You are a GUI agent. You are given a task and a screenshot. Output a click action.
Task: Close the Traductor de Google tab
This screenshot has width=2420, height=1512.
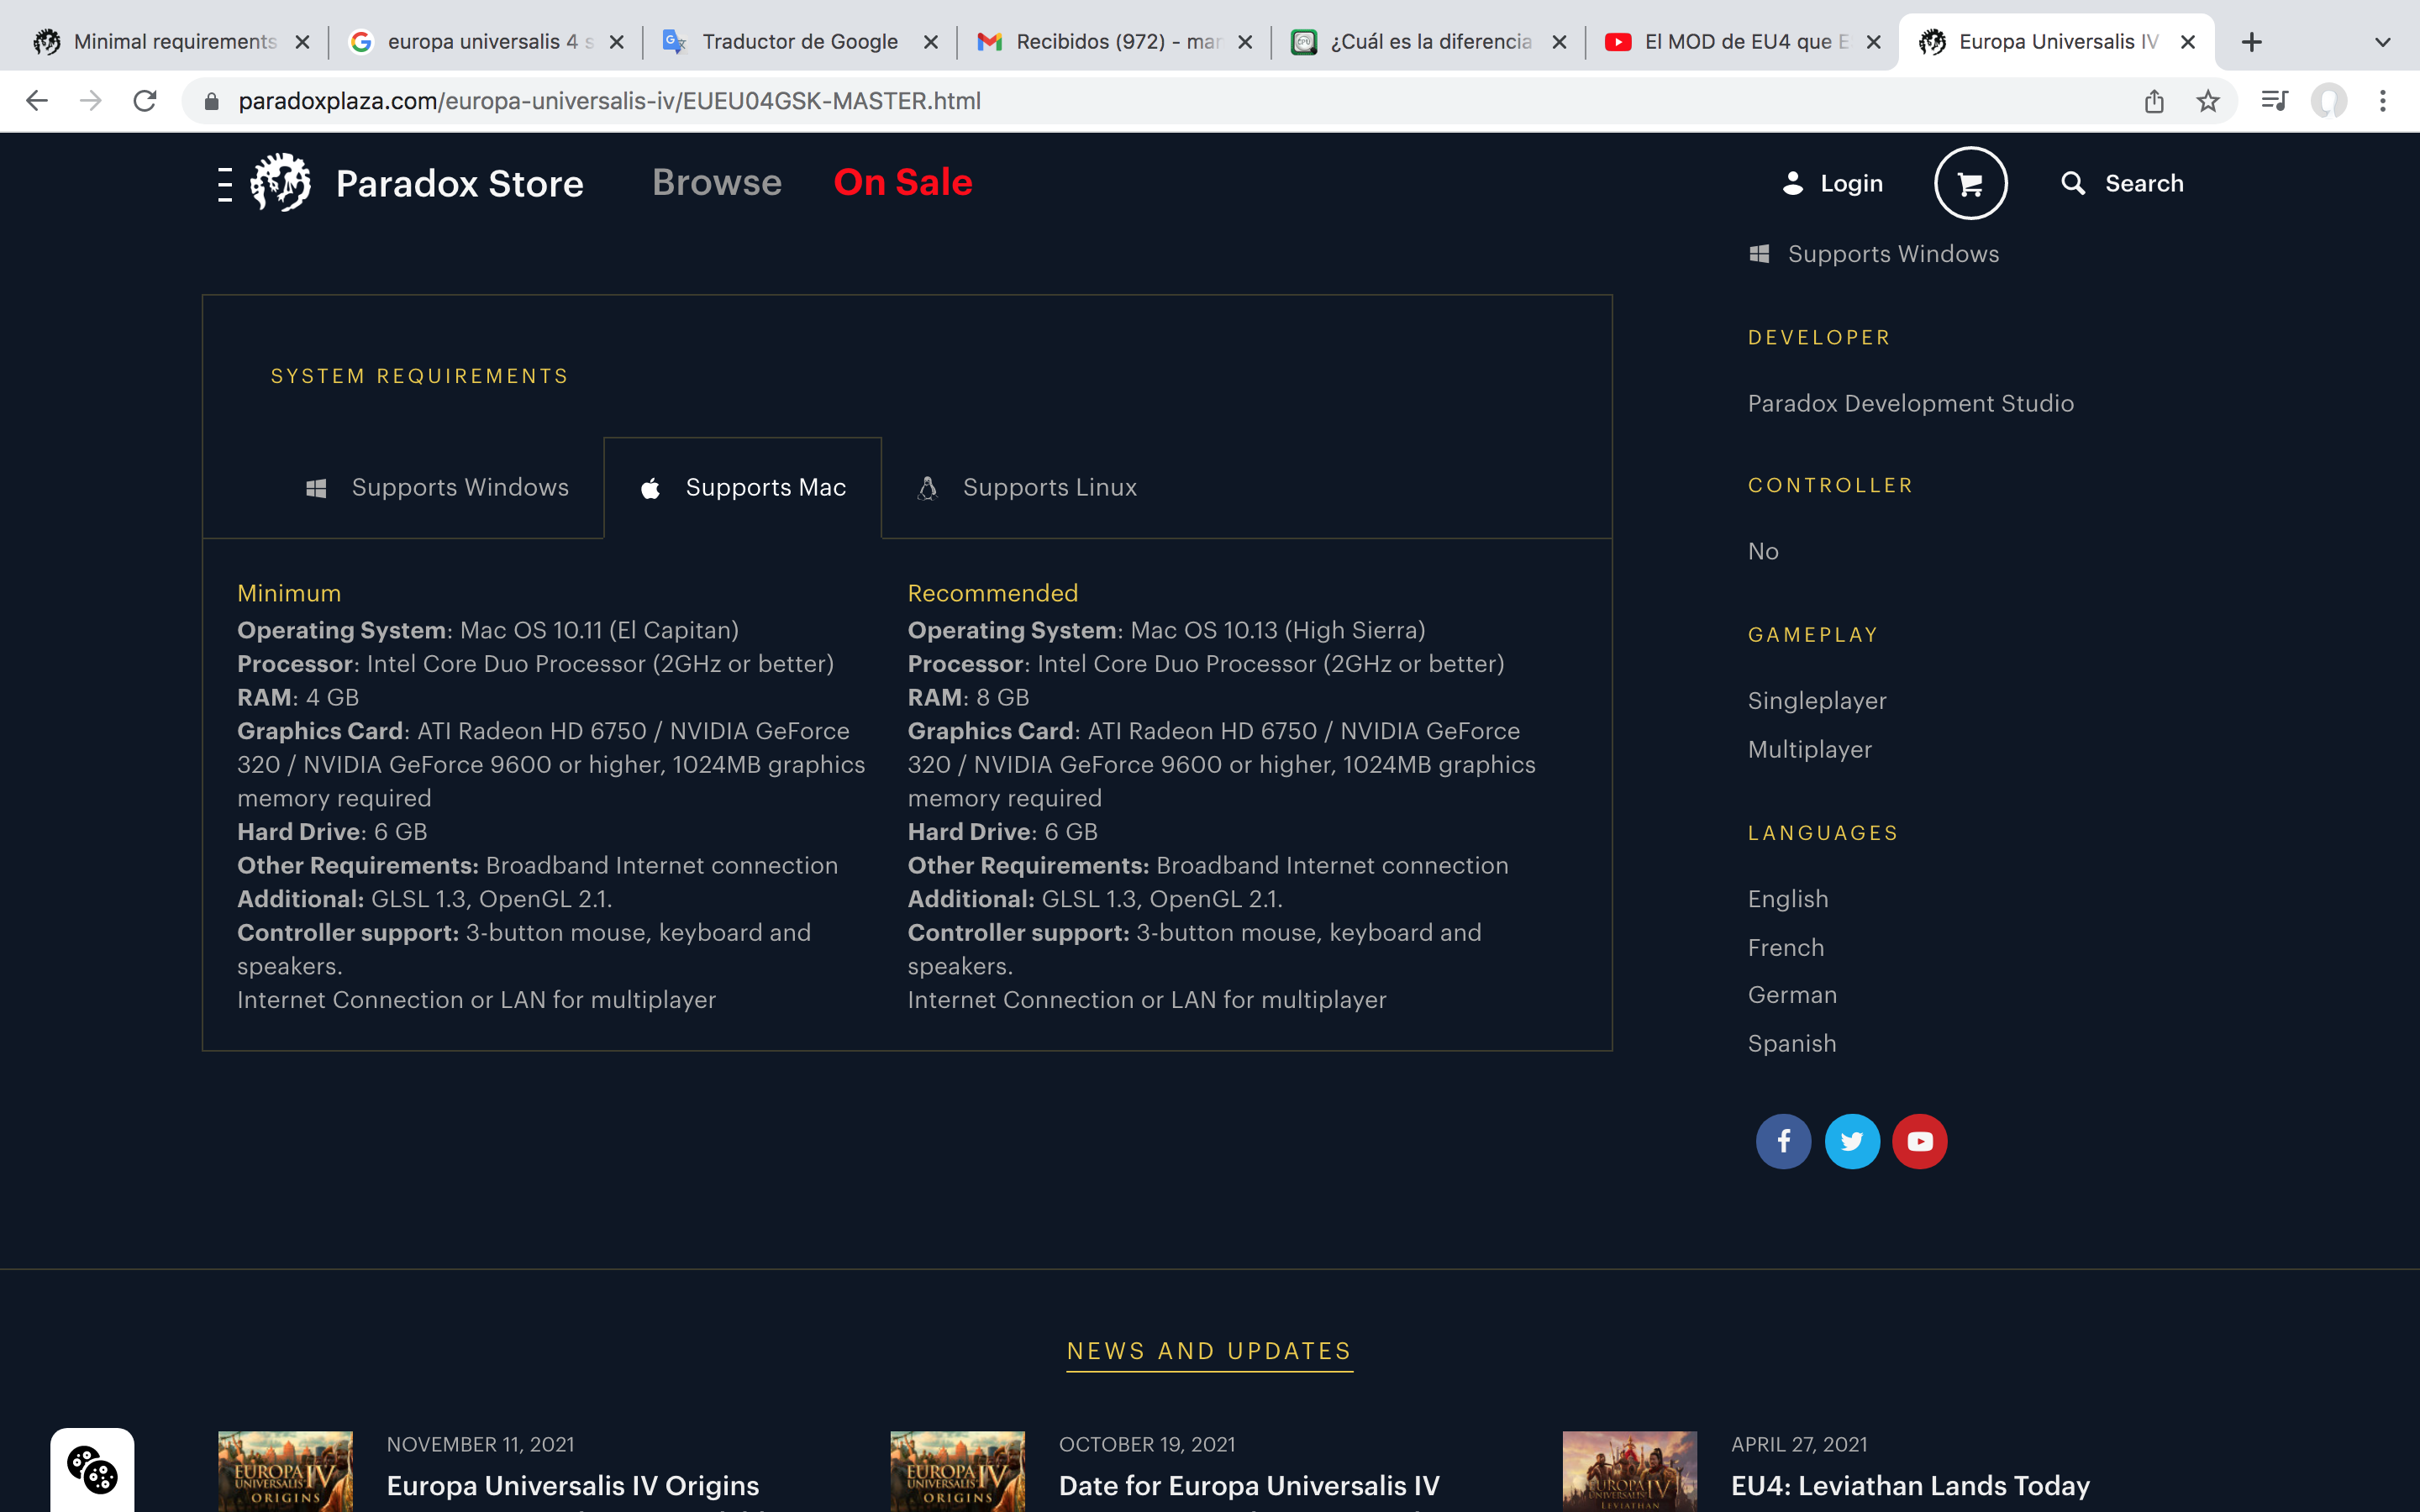930,42
